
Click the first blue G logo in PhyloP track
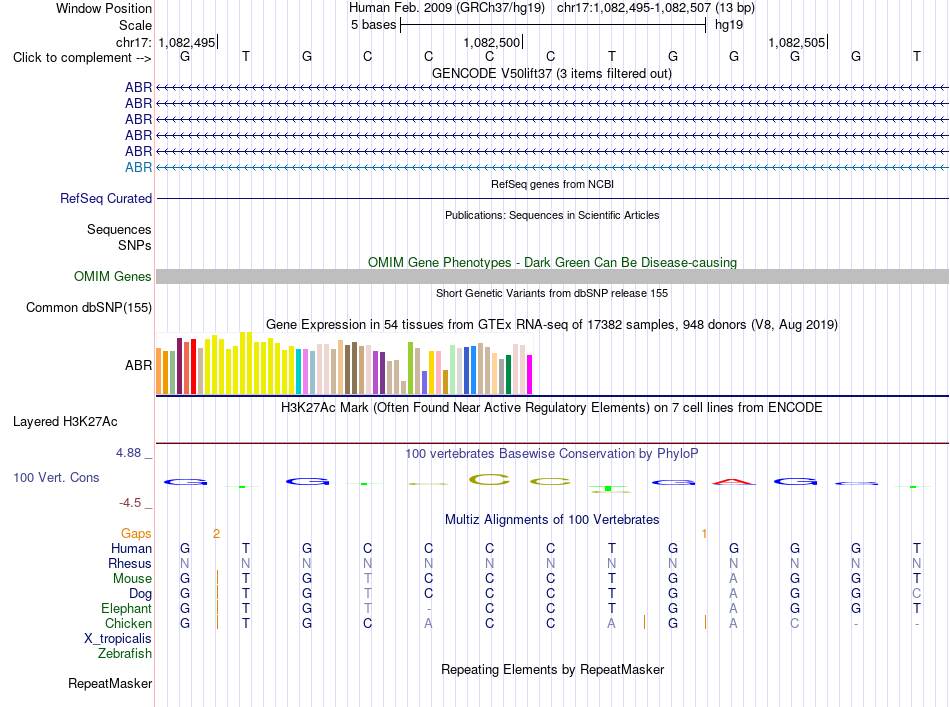click(x=185, y=482)
